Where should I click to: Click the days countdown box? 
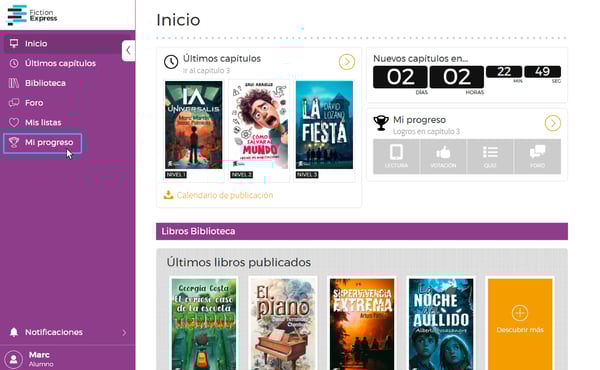coord(400,77)
